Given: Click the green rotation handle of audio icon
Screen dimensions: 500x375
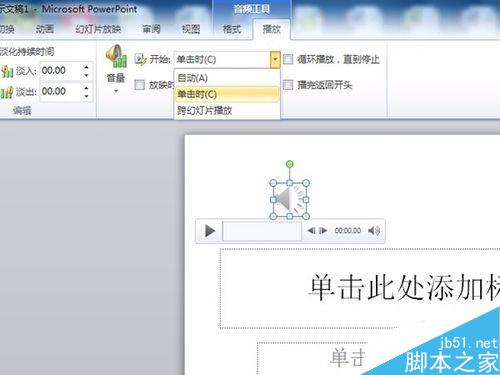Looking at the screenshot, I should tap(290, 164).
